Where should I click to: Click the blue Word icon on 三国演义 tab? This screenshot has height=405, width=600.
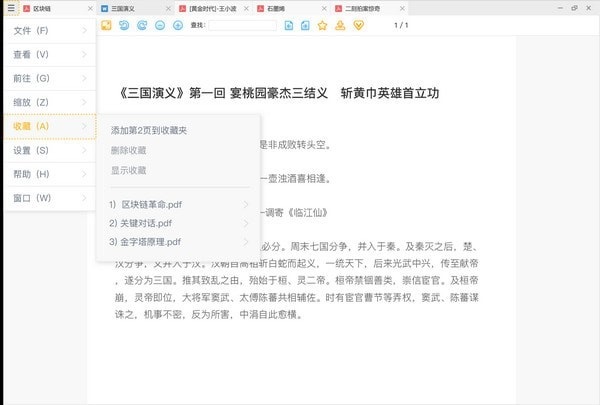pos(104,8)
